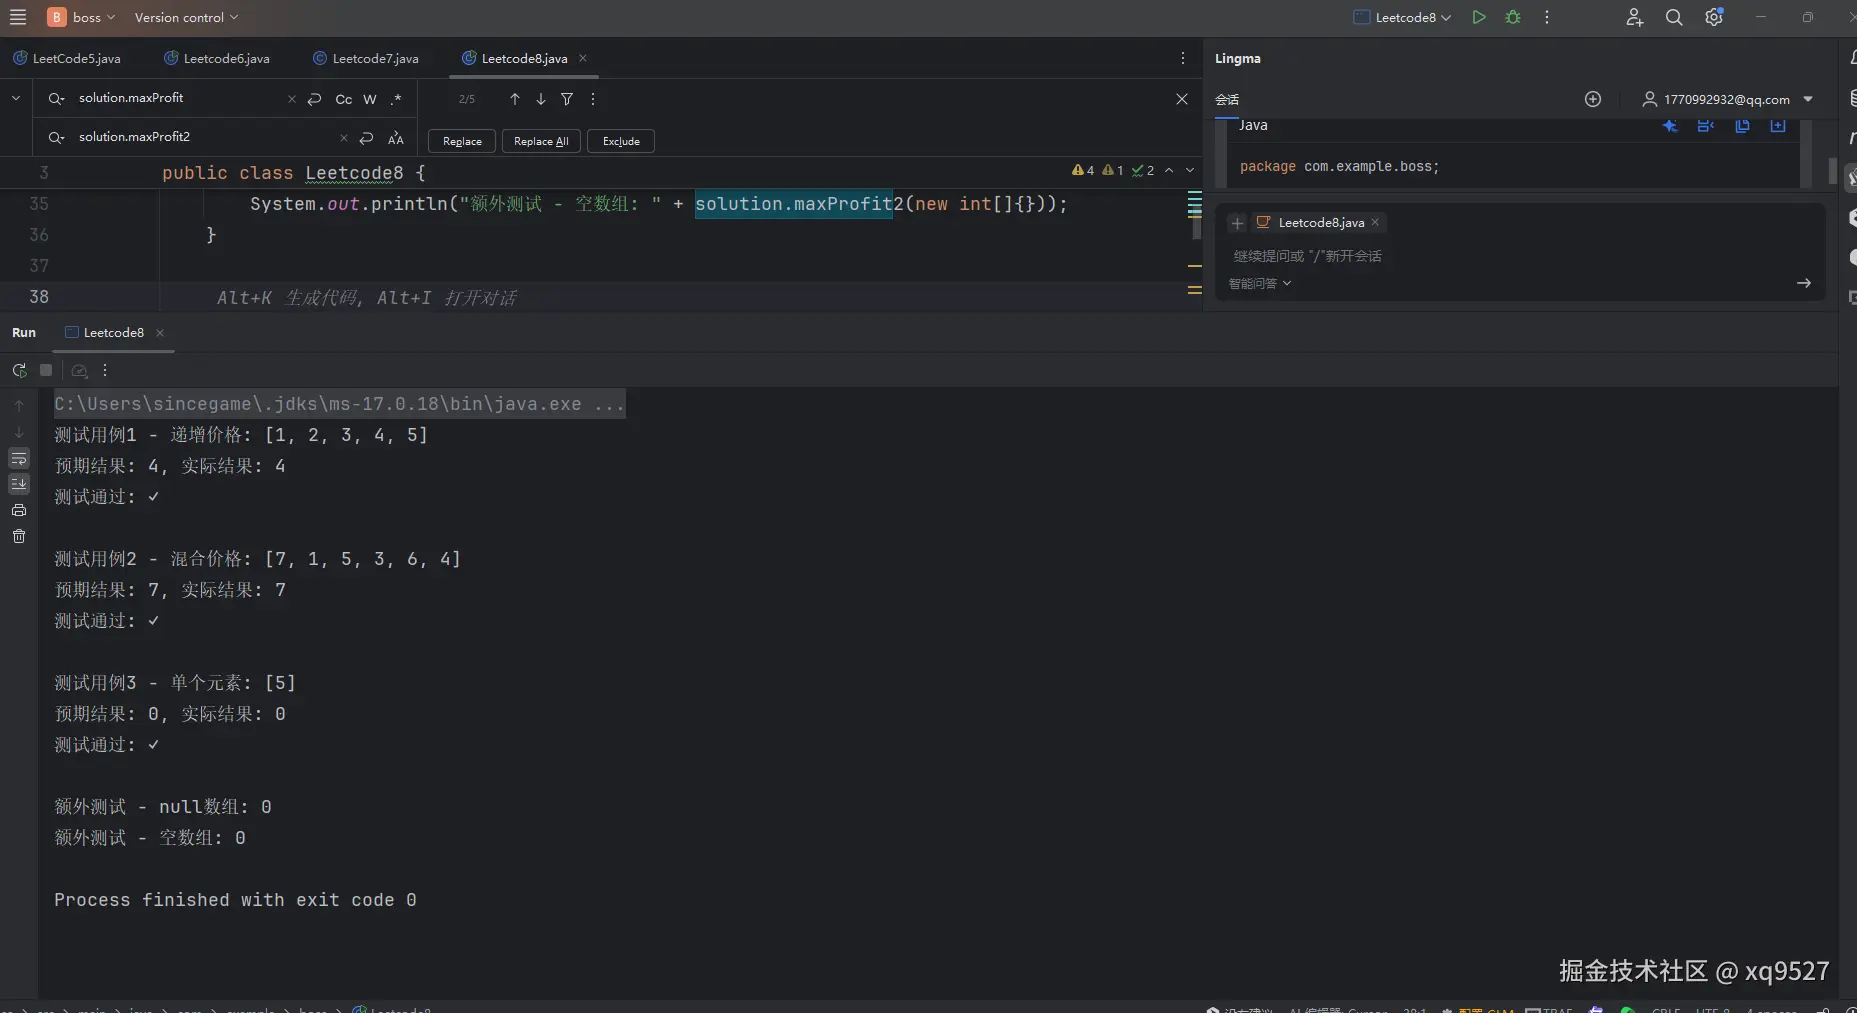Open the search filter funnel options

click(567, 99)
